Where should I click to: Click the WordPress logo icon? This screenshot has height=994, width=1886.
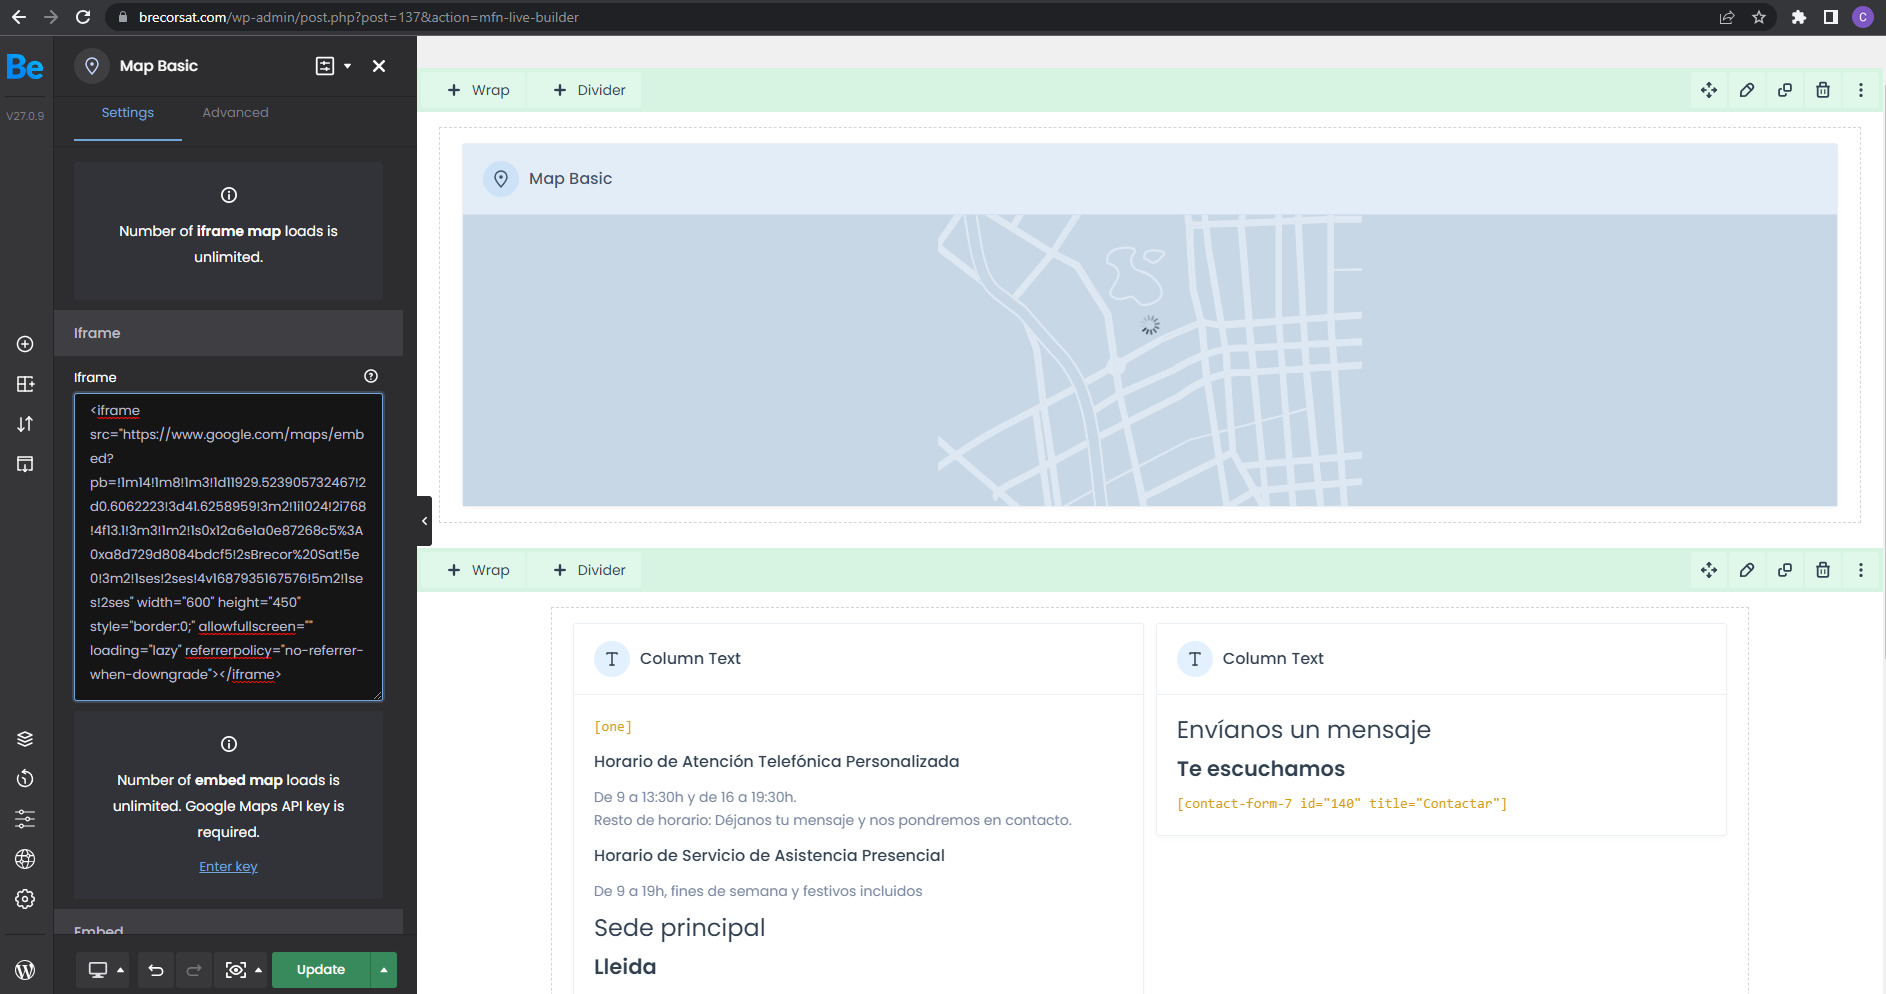click(25, 969)
